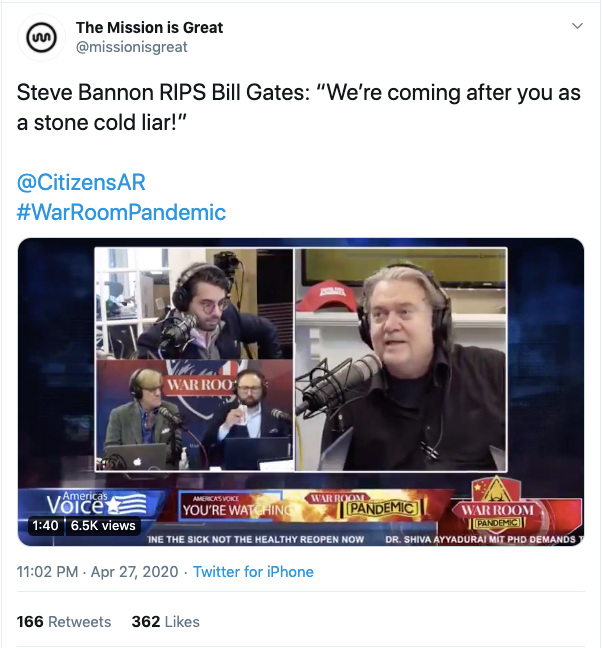View the 166 Retweets list
The image size is (602, 648).
point(64,622)
